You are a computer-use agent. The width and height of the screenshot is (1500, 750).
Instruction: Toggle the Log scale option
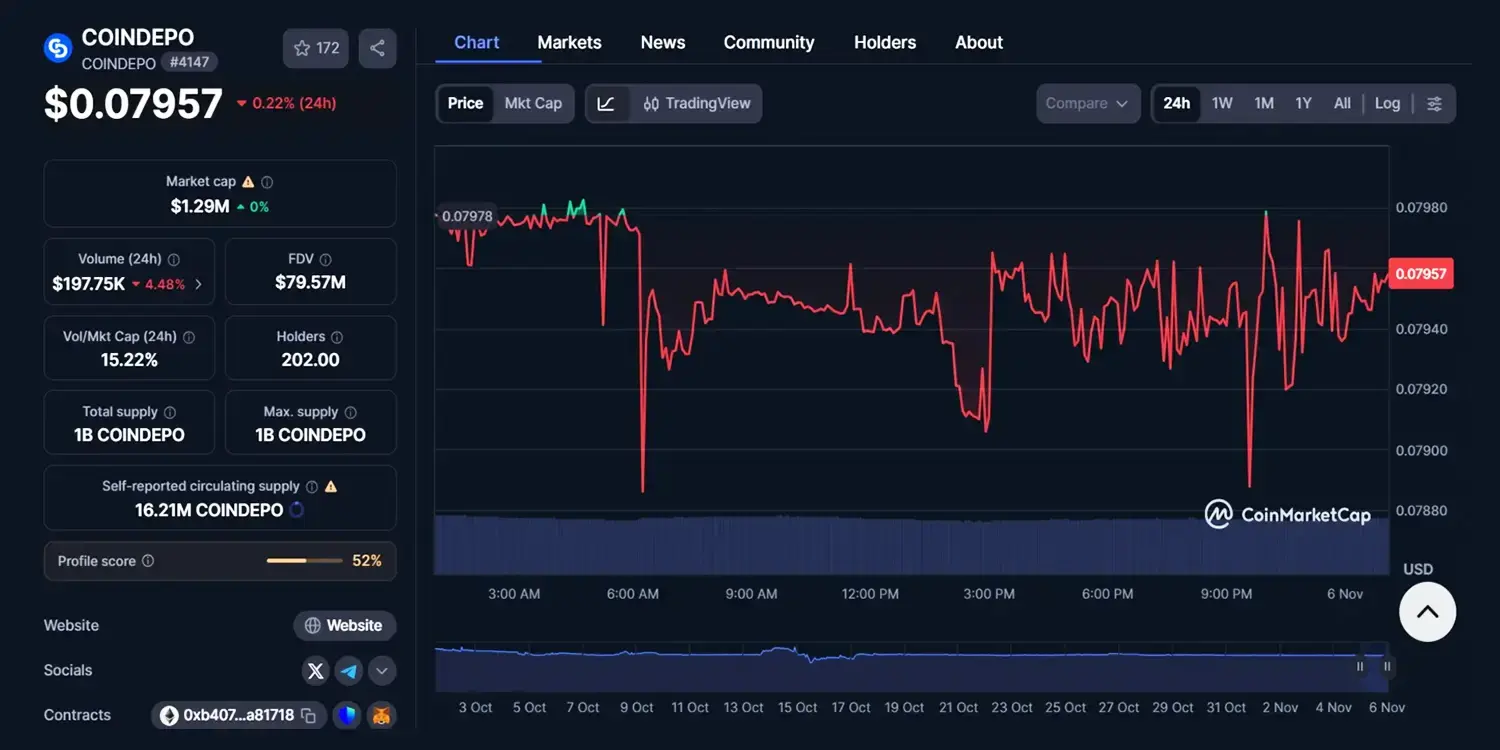[x=1387, y=104]
